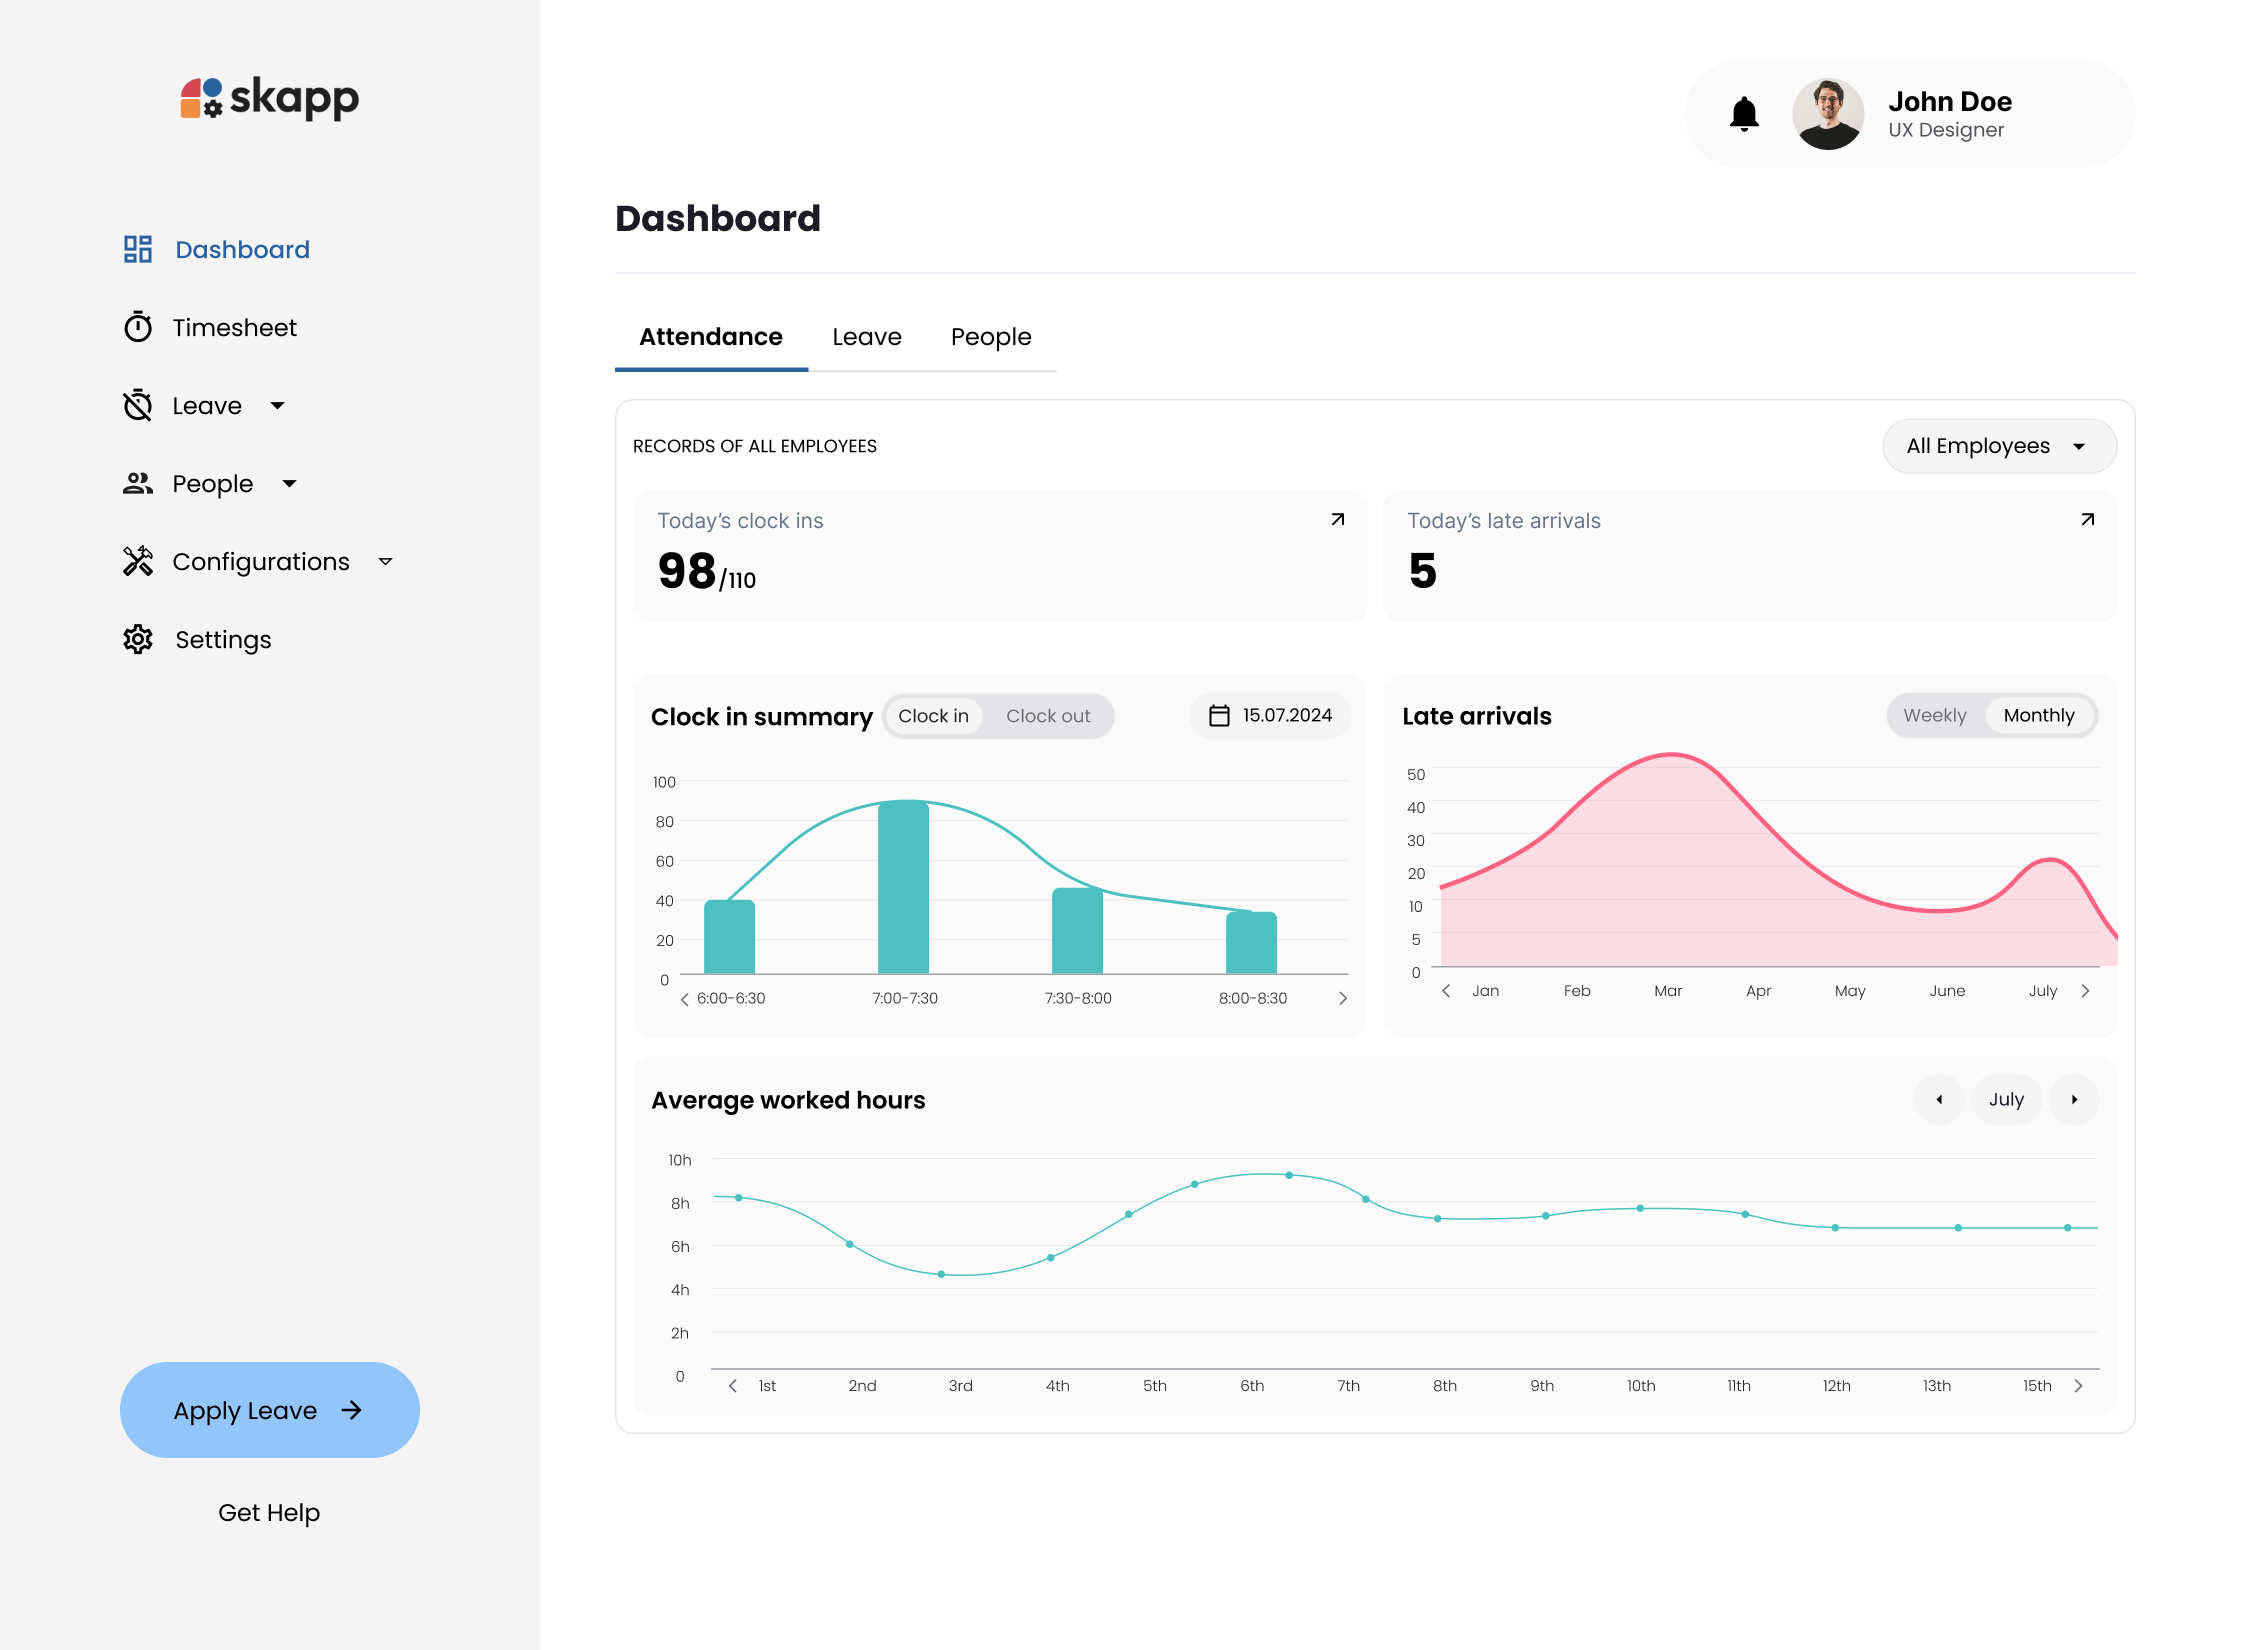Viewport: 2268px width, 1650px height.
Task: Expand Today's clock ins with the arrow icon
Action: tap(1337, 519)
